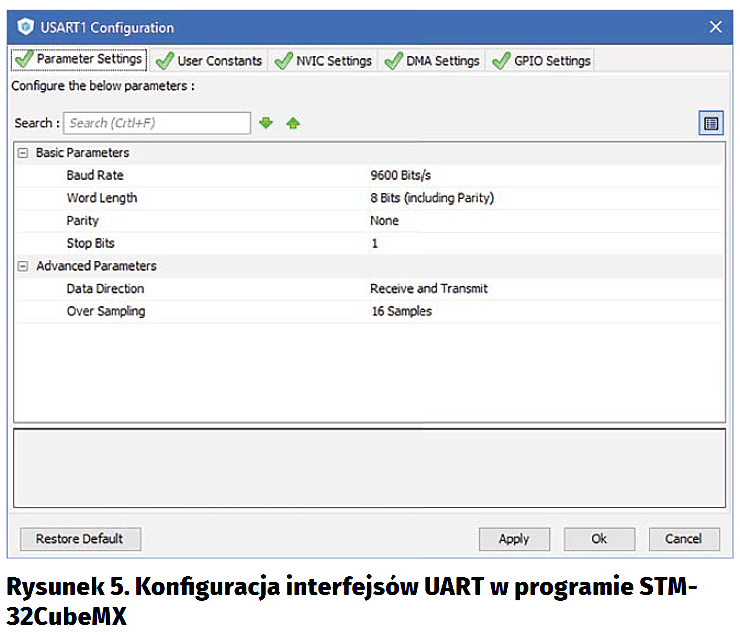Toggle the parameter description view icon
The width and height of the screenshot is (740, 635).
[x=710, y=123]
